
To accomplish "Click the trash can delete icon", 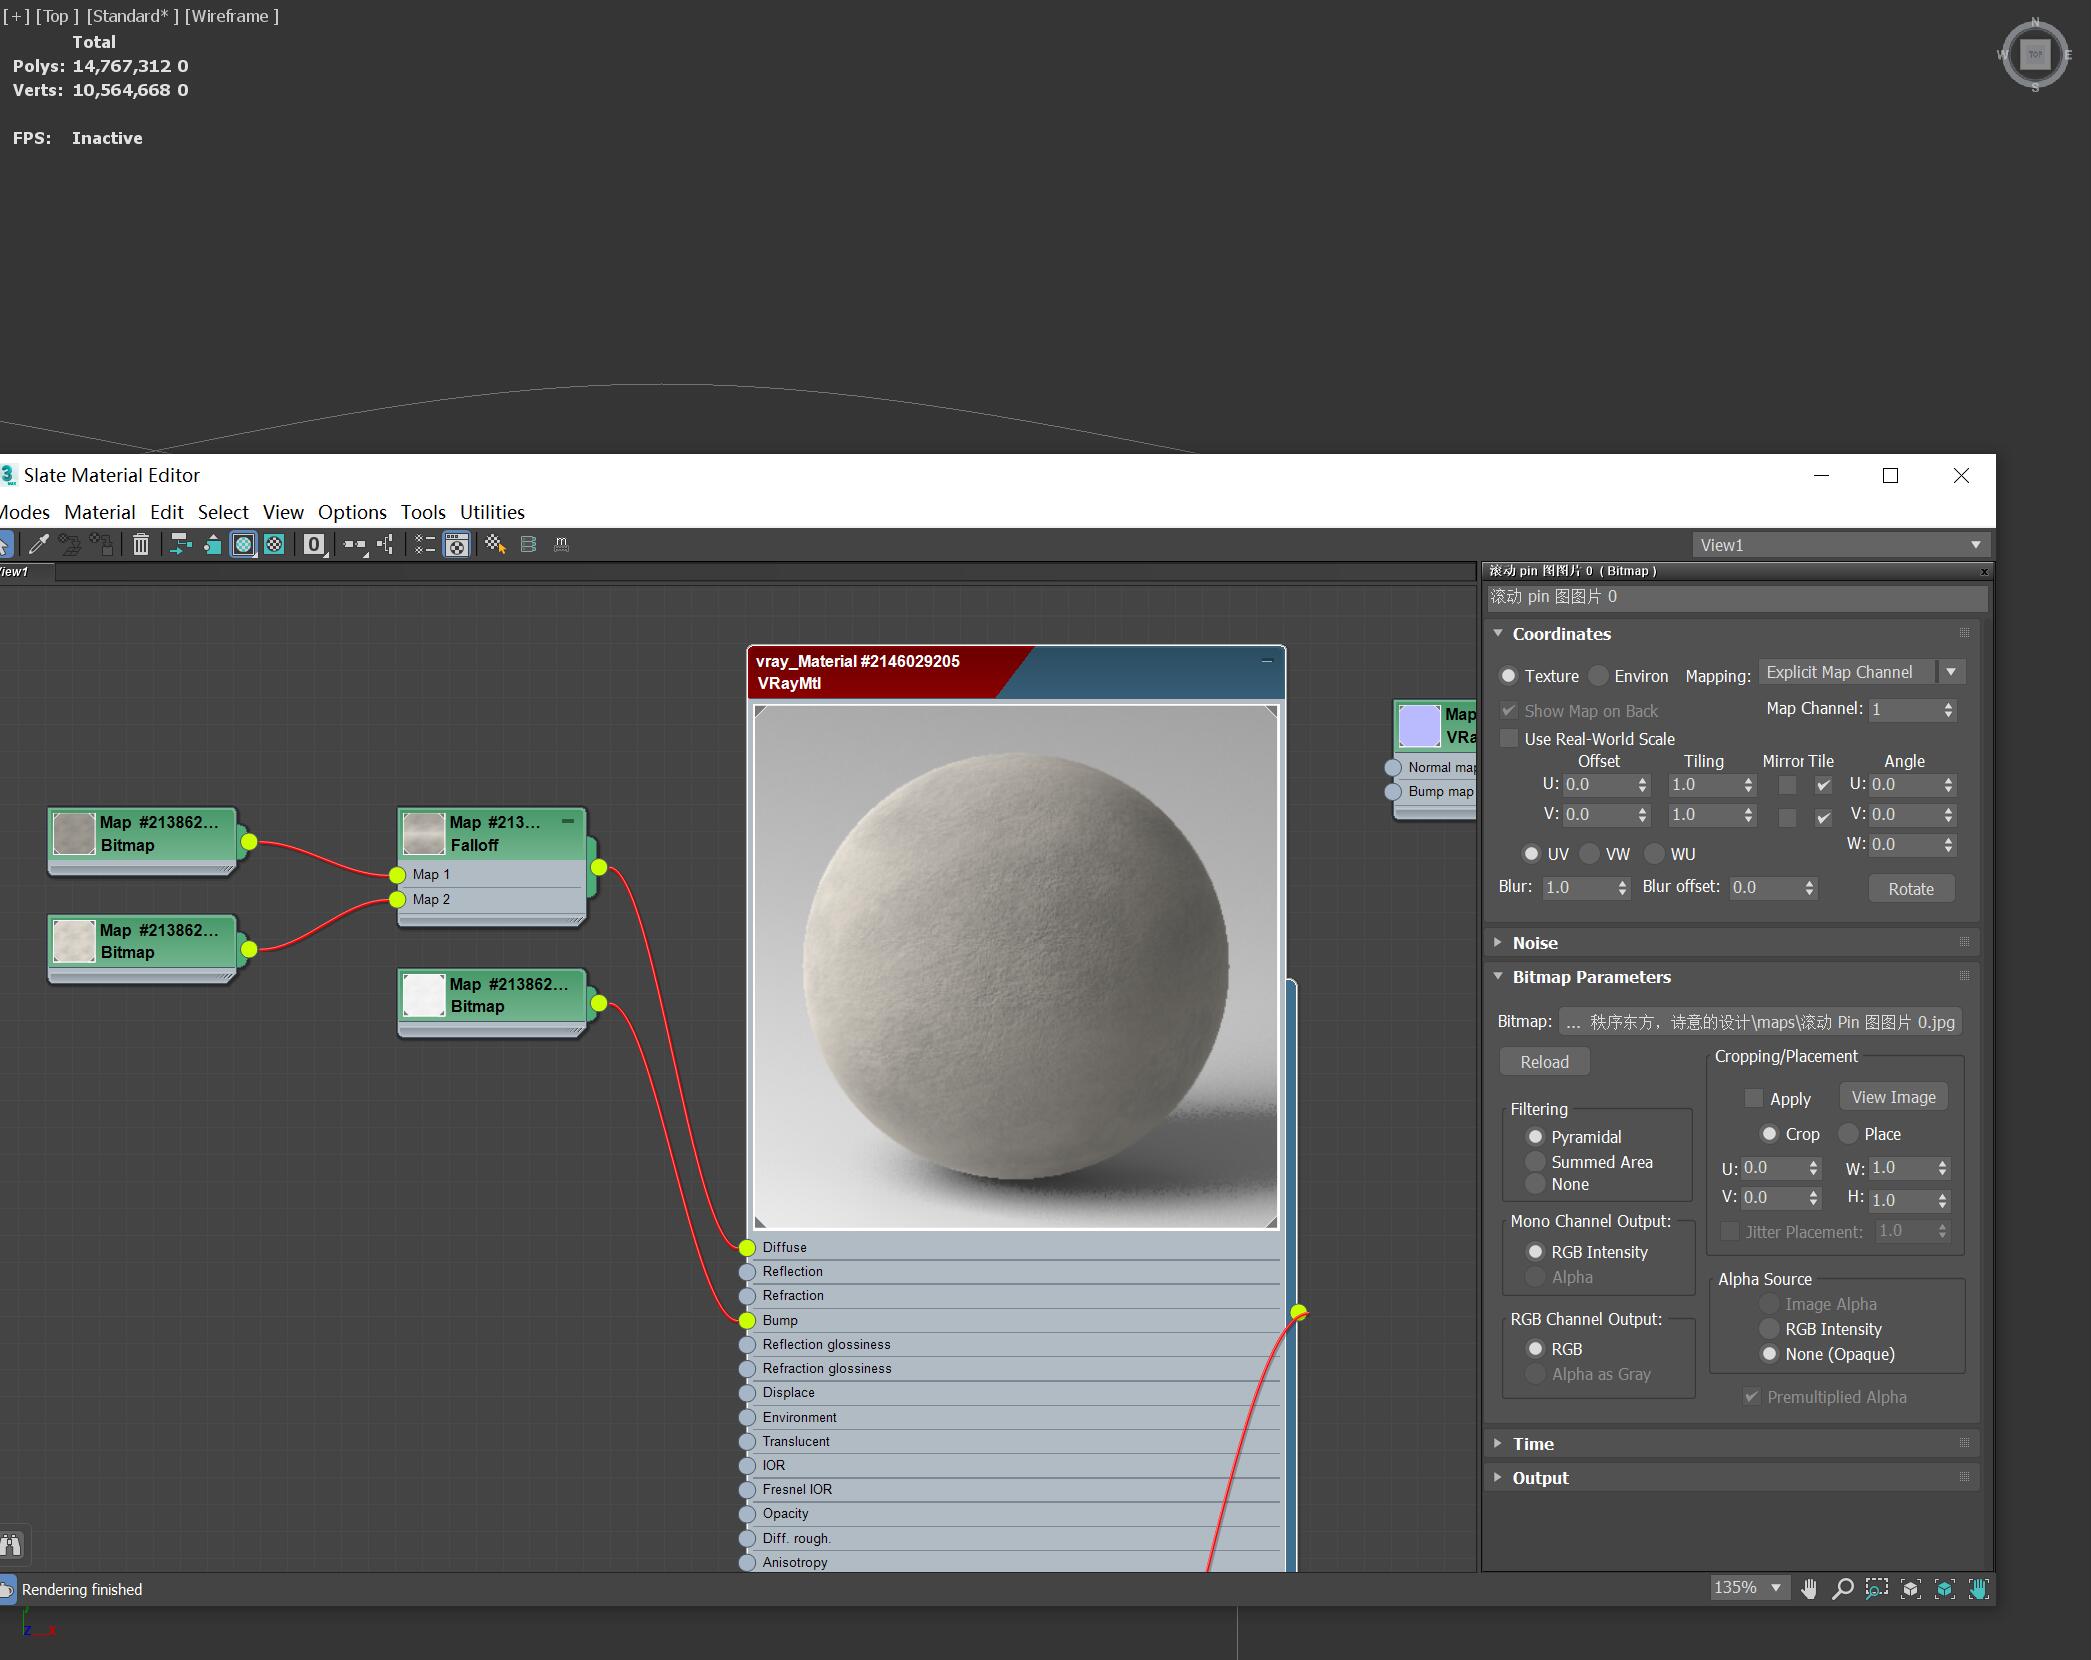I will (x=141, y=544).
